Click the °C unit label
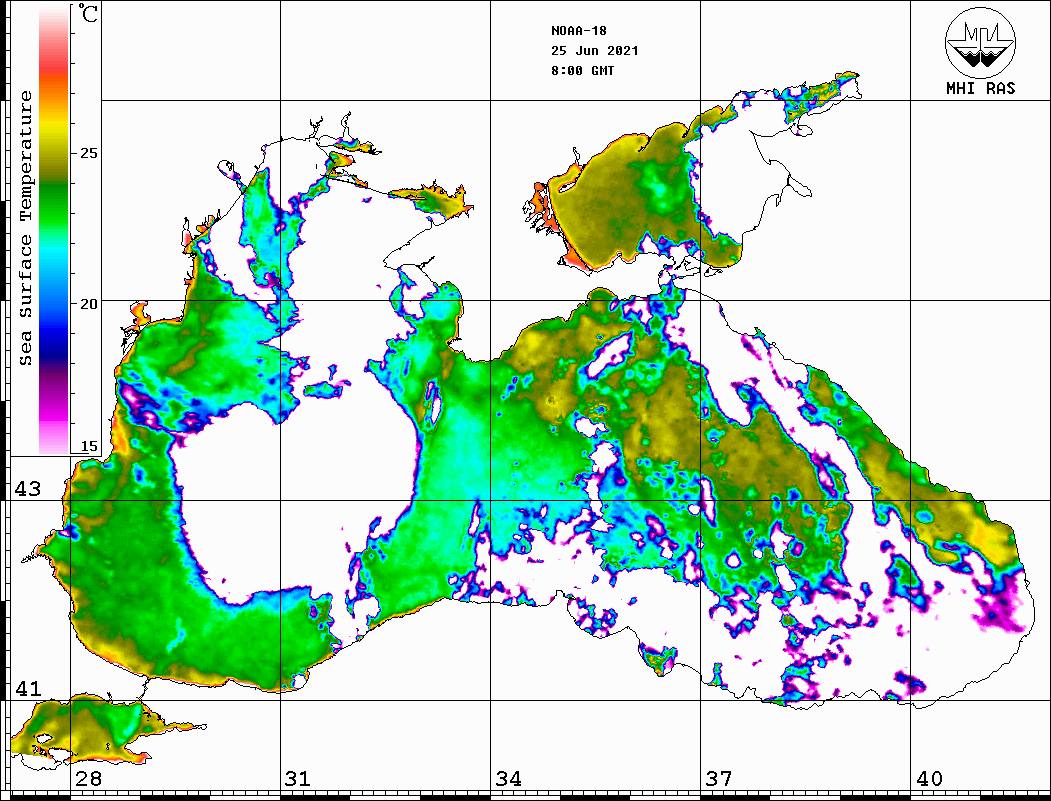The image size is (1051, 801). pyautogui.click(x=88, y=13)
